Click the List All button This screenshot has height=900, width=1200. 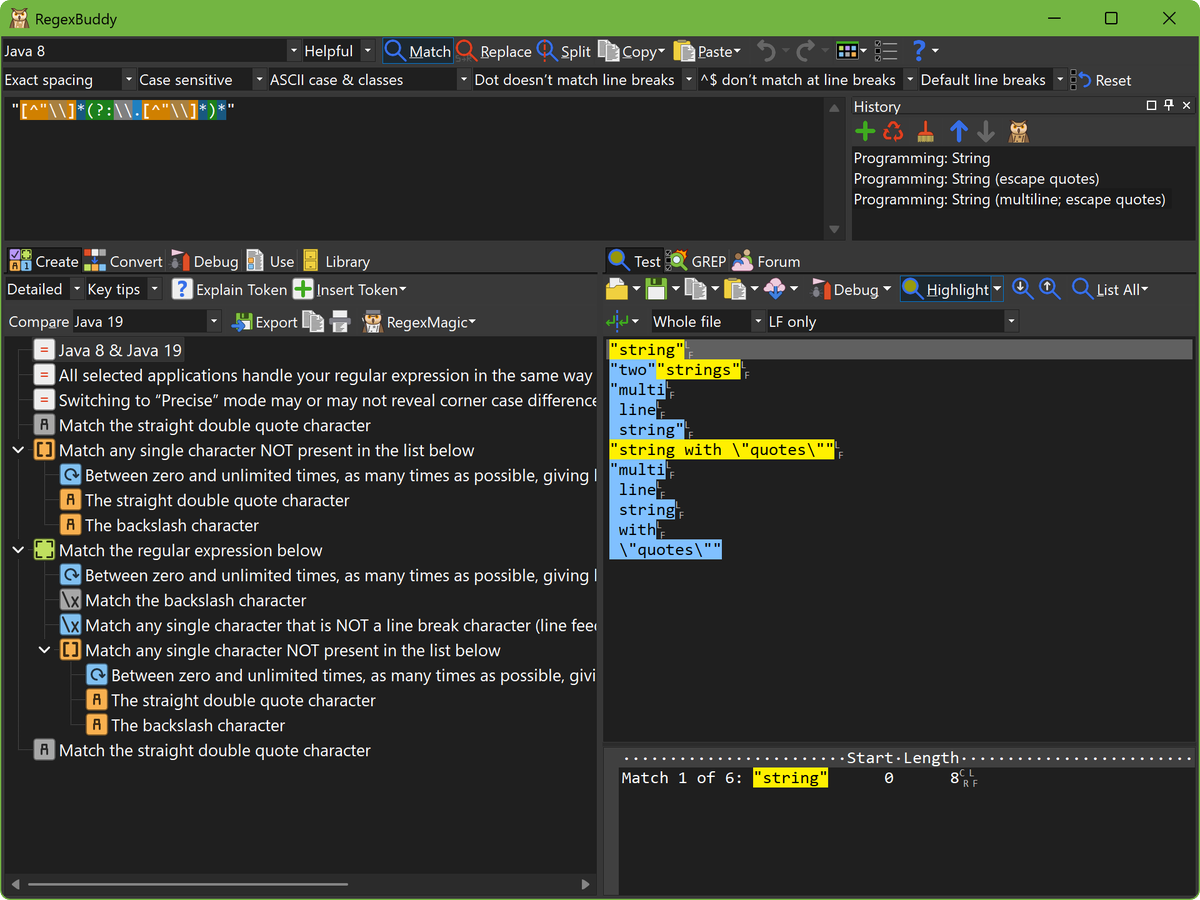(x=1110, y=290)
